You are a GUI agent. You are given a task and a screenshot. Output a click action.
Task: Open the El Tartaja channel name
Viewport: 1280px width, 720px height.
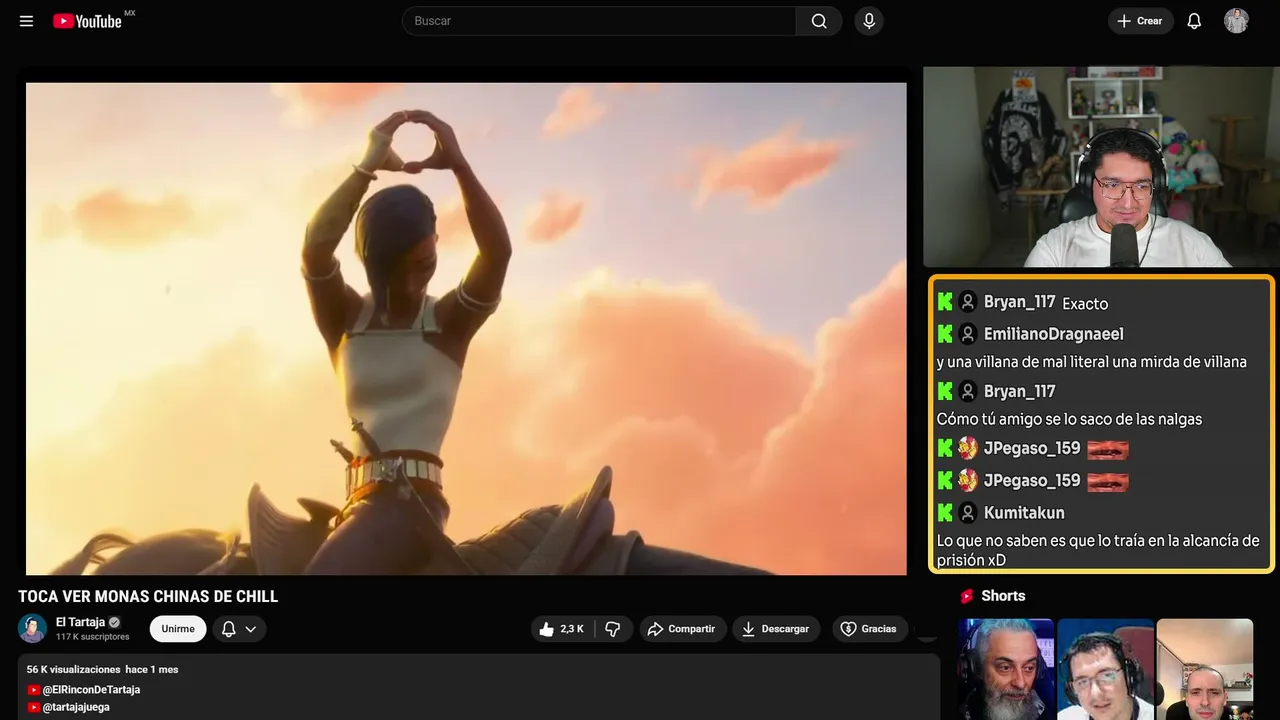tap(80, 622)
